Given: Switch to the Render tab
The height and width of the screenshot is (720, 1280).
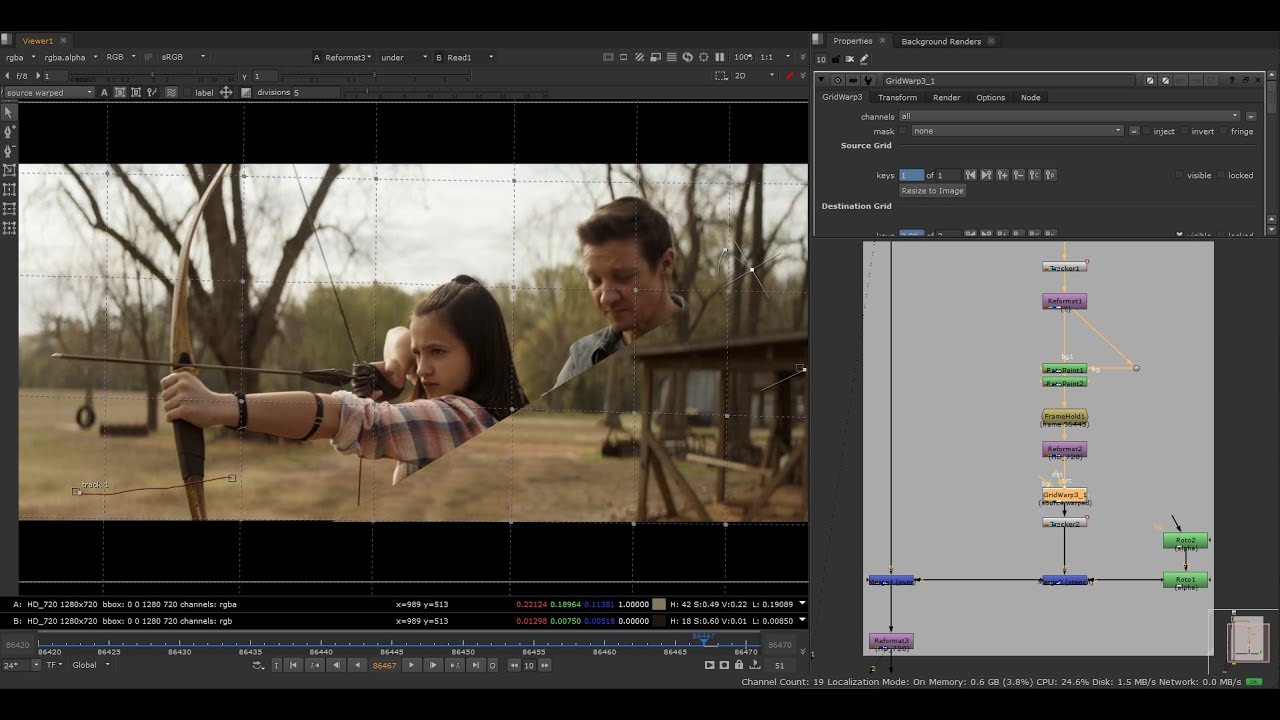Looking at the screenshot, I should pos(946,97).
